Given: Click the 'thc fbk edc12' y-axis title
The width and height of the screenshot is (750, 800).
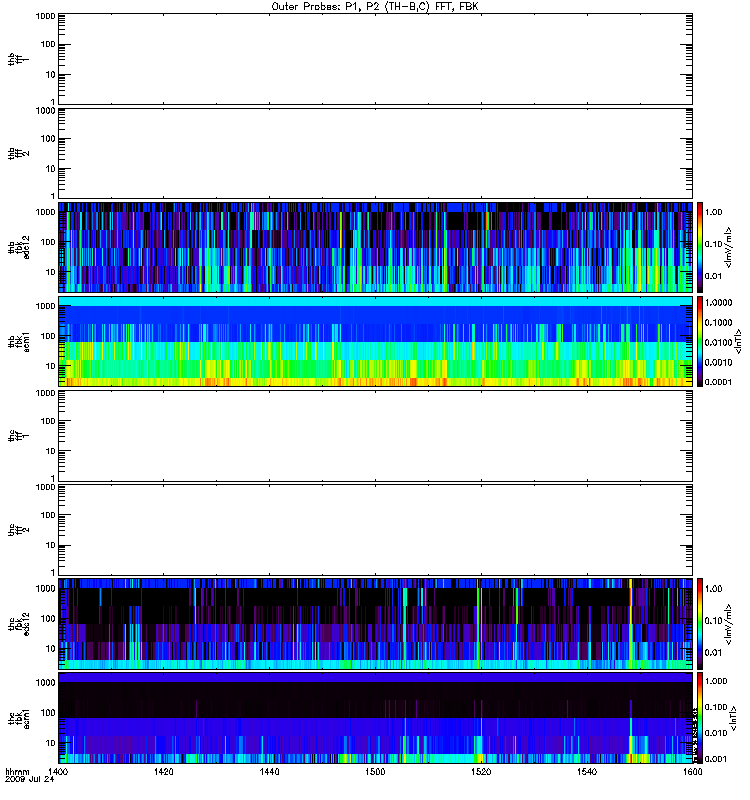Looking at the screenshot, I should [19, 623].
